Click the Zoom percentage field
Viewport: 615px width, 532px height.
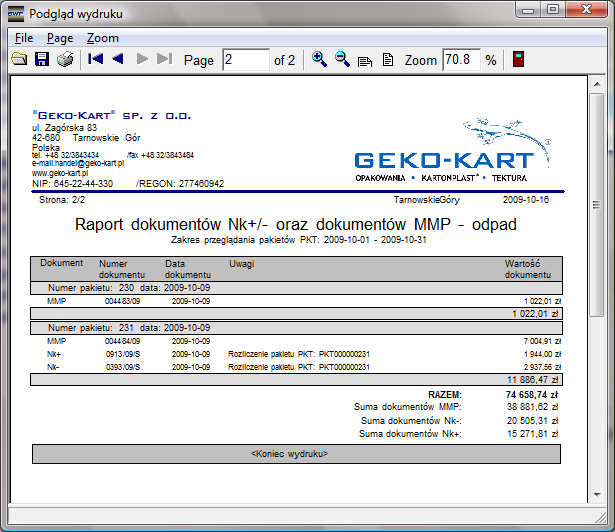click(x=460, y=60)
